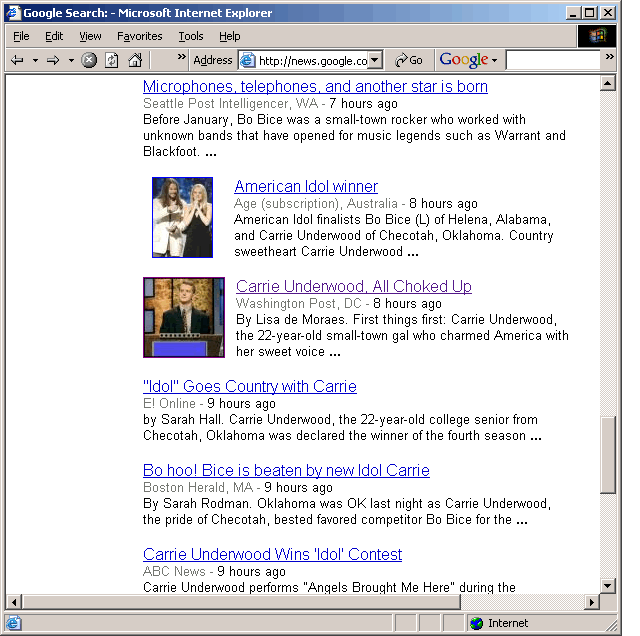Click the Address bar URL field
Image resolution: width=640 pixels, height=636 pixels.
[x=313, y=61]
